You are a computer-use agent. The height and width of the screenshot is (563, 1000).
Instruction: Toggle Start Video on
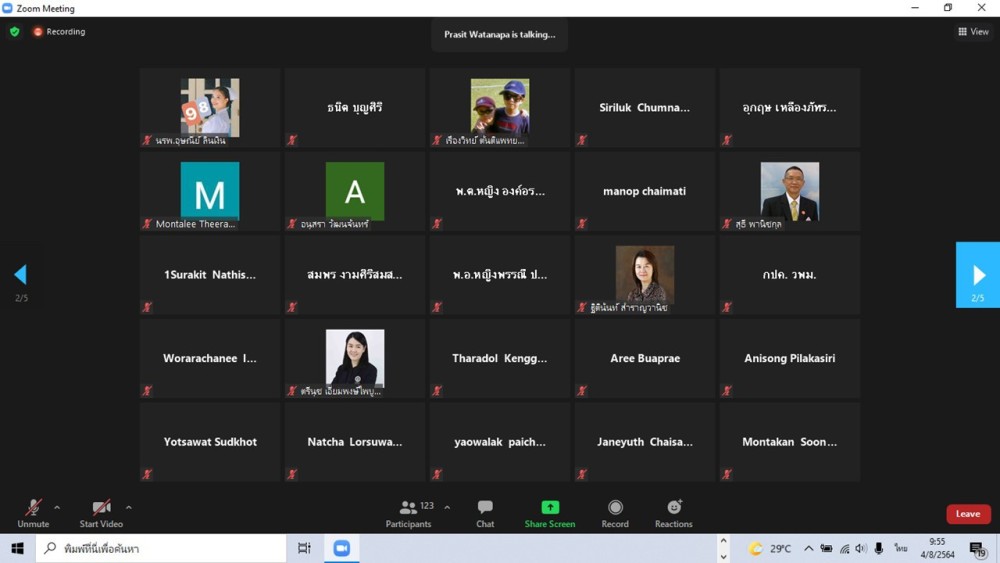coord(101,513)
